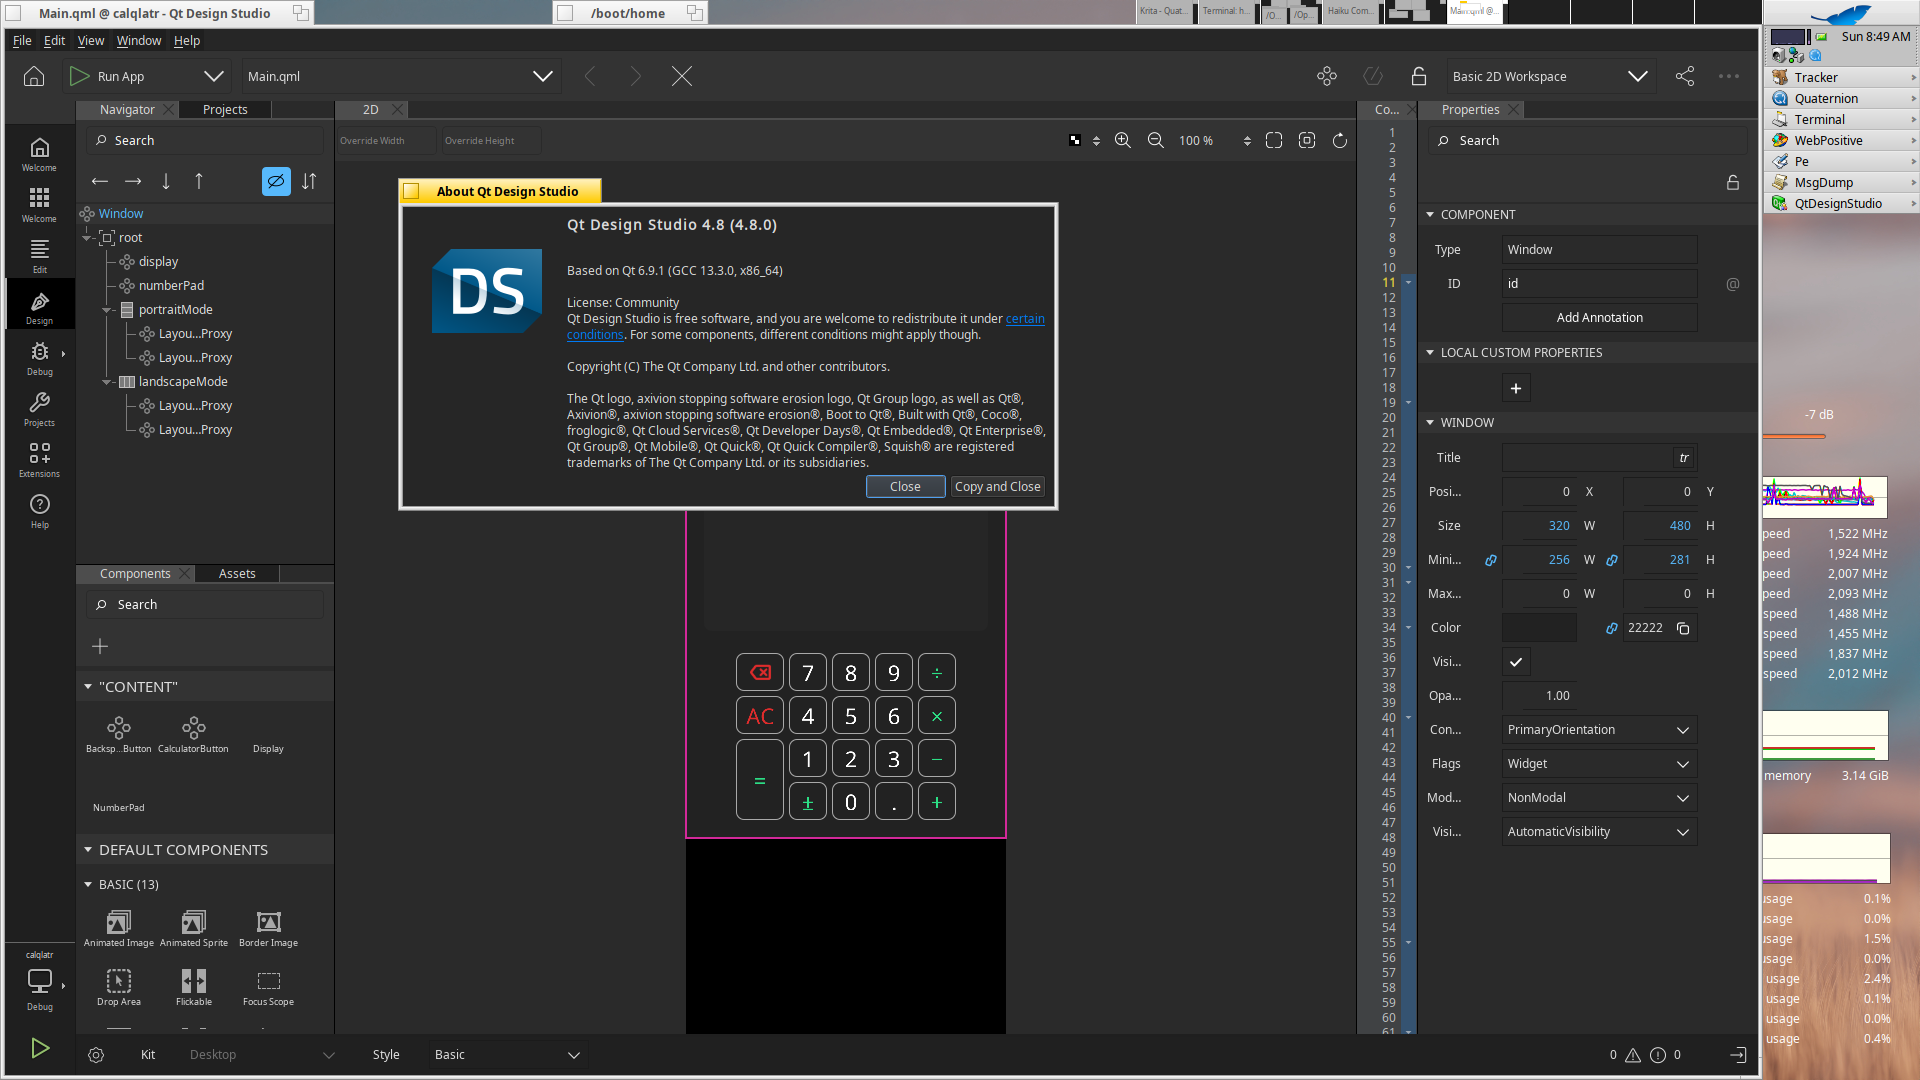Click the reset view refresh icon
Viewport: 1920px width, 1080px height.
(x=1340, y=141)
